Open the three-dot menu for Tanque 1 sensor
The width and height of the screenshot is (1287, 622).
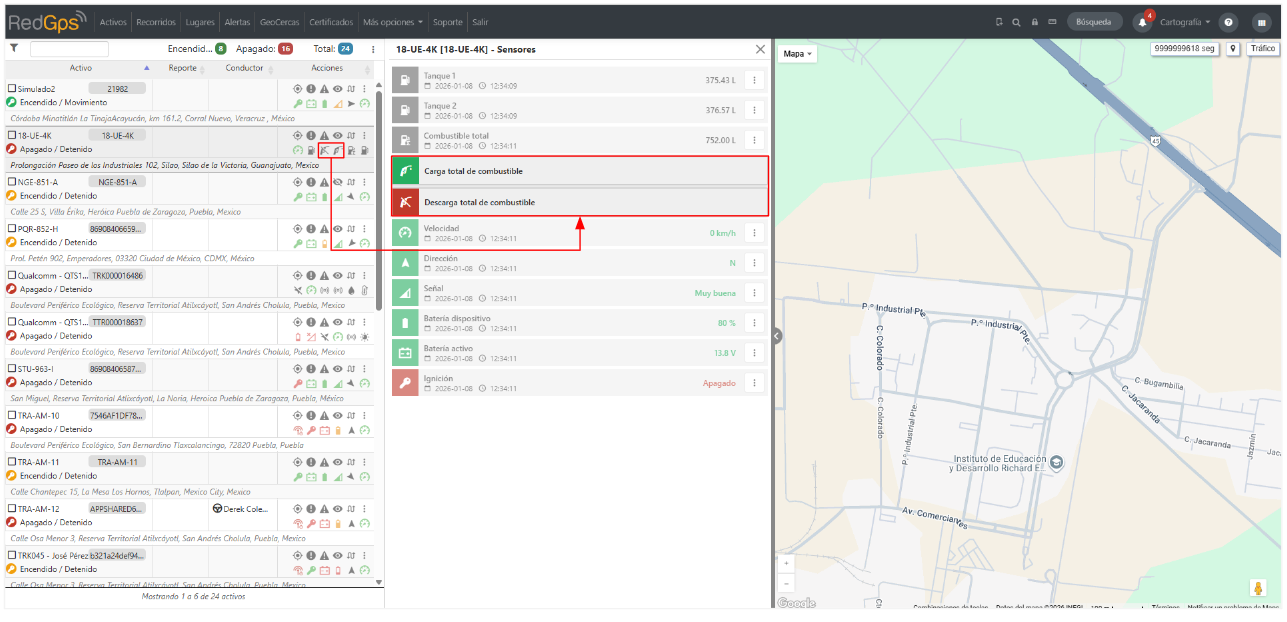(x=754, y=80)
